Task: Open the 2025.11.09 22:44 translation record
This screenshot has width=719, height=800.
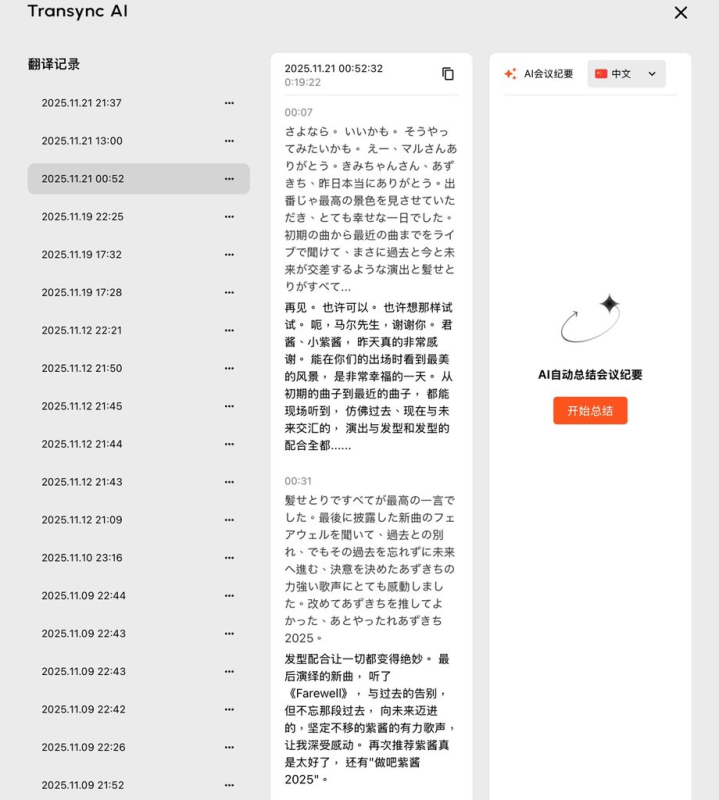Action: [x=82, y=596]
